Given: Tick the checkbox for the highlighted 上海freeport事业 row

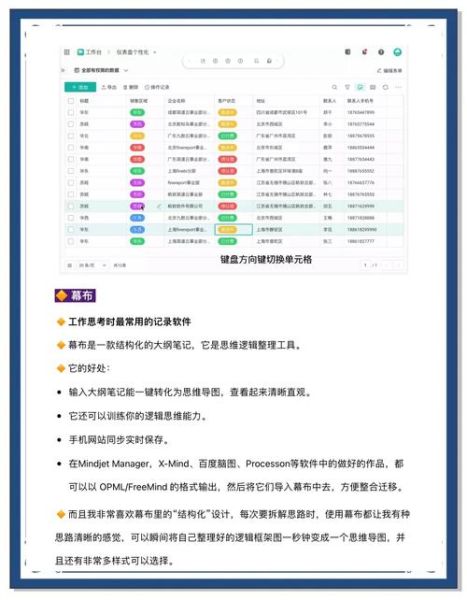Looking at the screenshot, I should click(x=71, y=229).
